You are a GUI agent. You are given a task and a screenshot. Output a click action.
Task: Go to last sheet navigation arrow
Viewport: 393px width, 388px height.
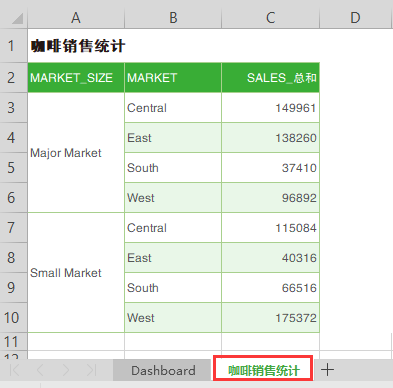(x=91, y=370)
